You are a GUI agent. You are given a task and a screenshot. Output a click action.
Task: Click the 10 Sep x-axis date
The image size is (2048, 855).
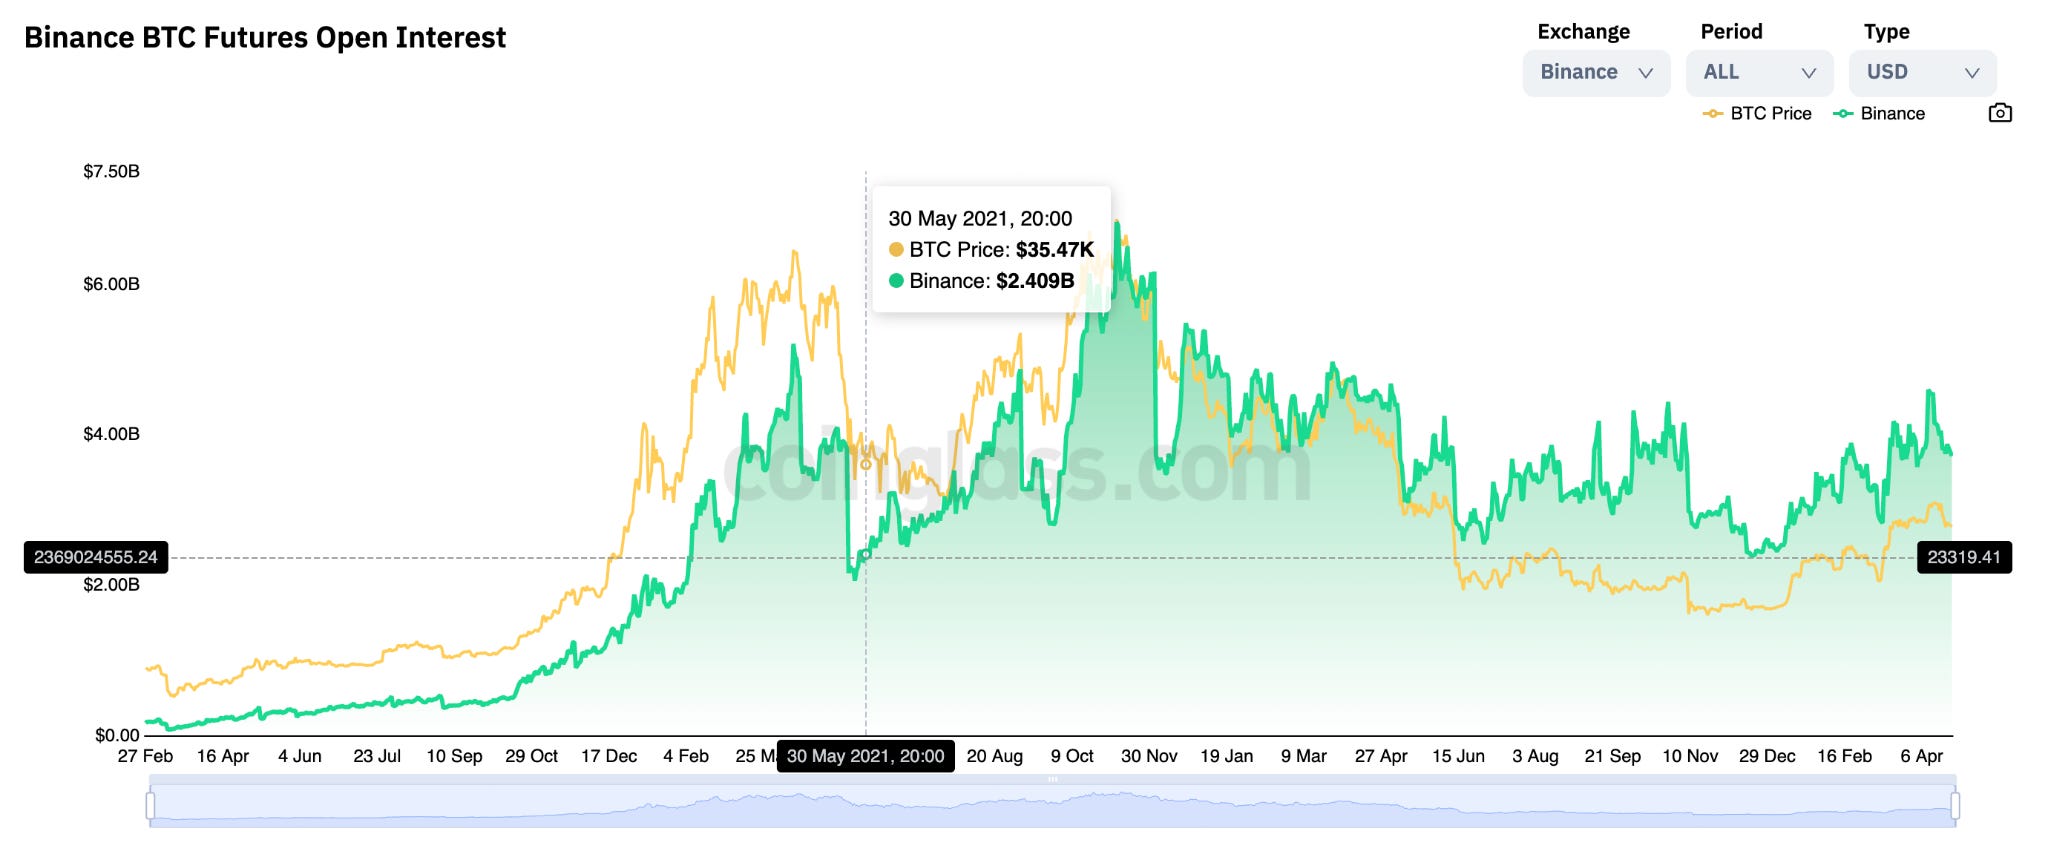454,757
